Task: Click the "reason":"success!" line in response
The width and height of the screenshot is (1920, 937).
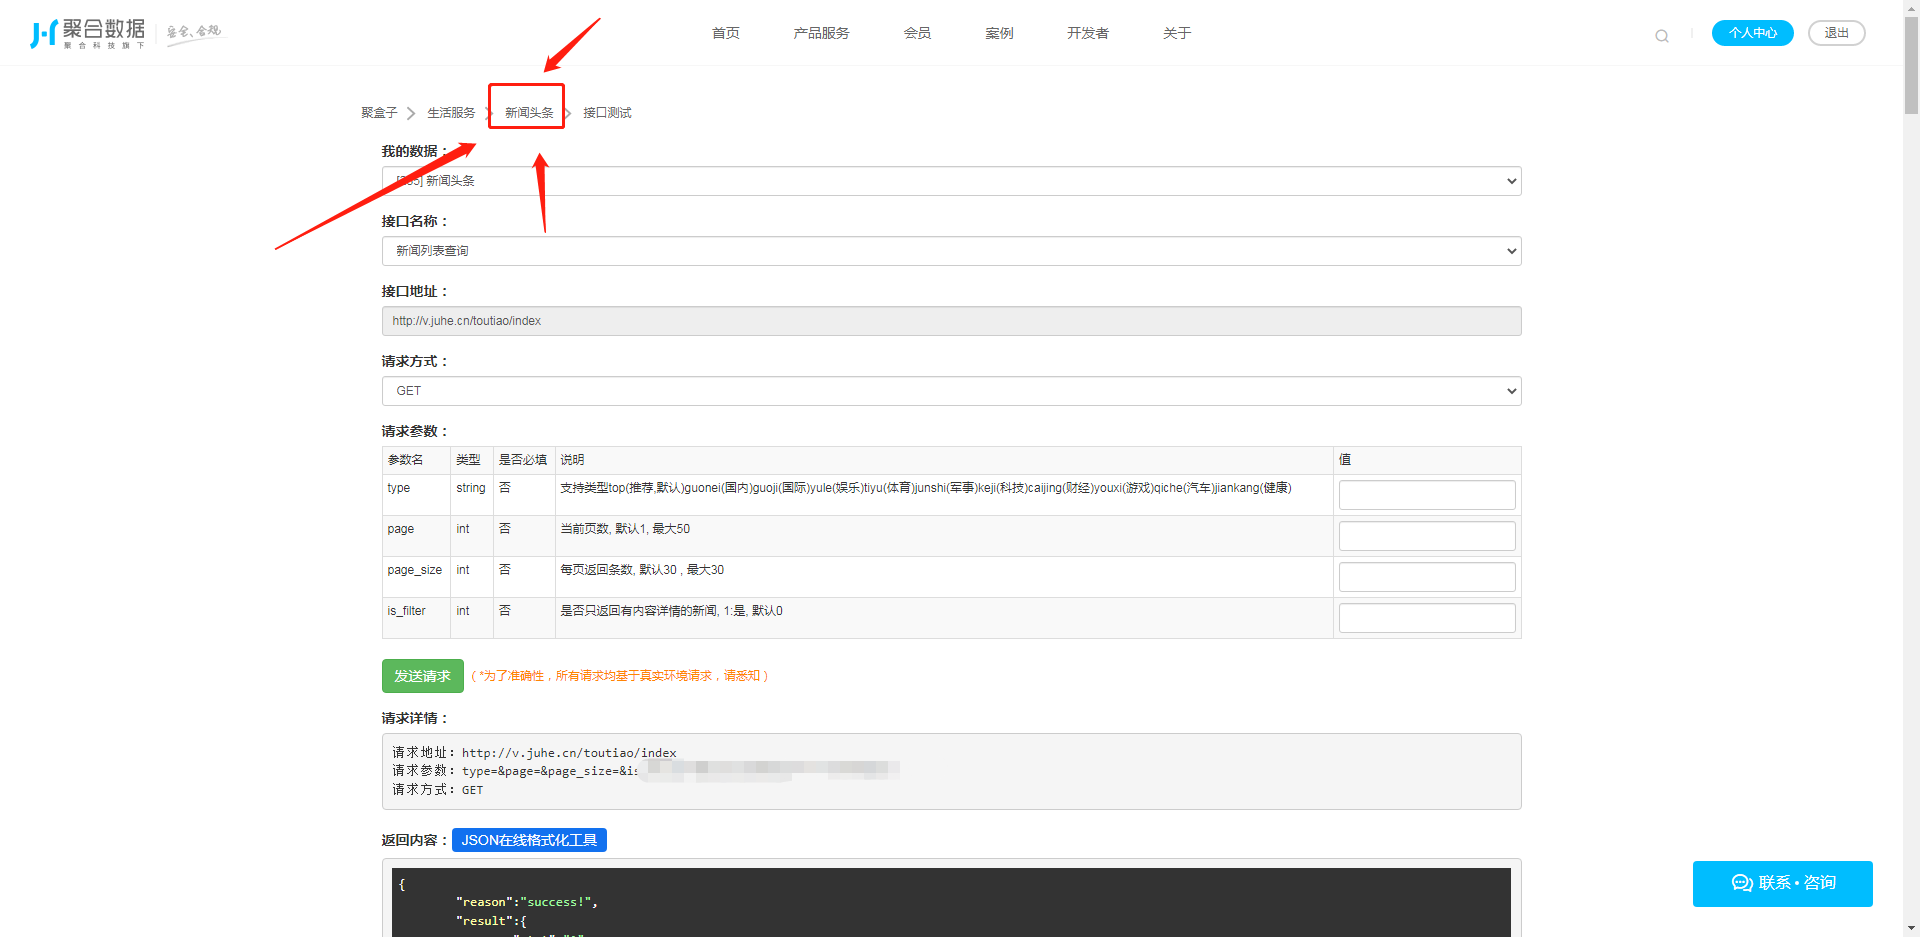Action: coord(527,902)
